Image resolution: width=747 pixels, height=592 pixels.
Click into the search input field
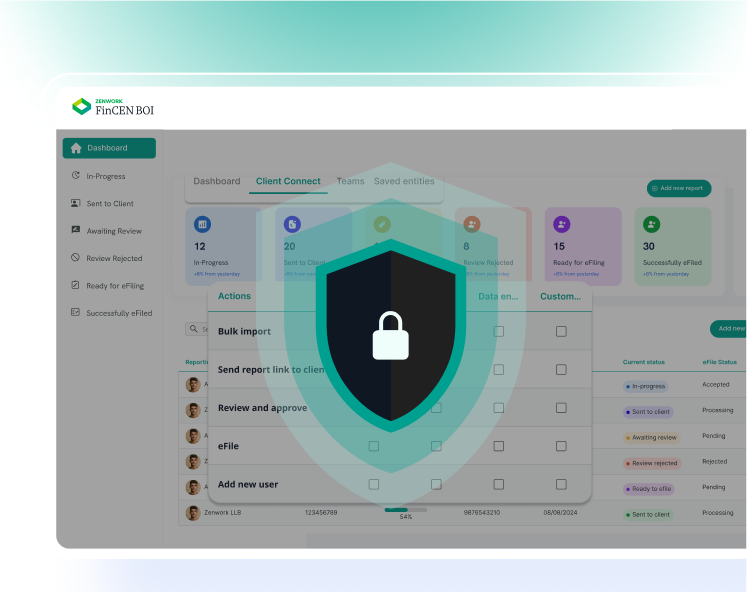tap(197, 329)
